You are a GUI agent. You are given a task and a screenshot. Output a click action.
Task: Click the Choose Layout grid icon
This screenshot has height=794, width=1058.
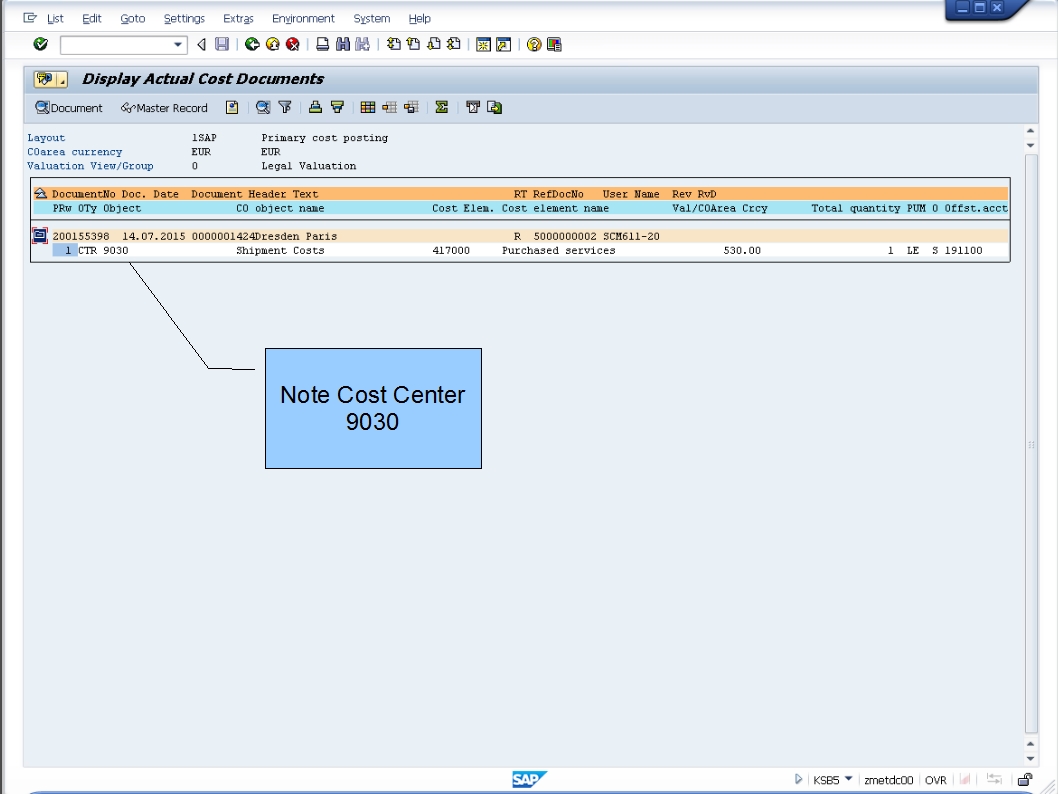[x=368, y=107]
